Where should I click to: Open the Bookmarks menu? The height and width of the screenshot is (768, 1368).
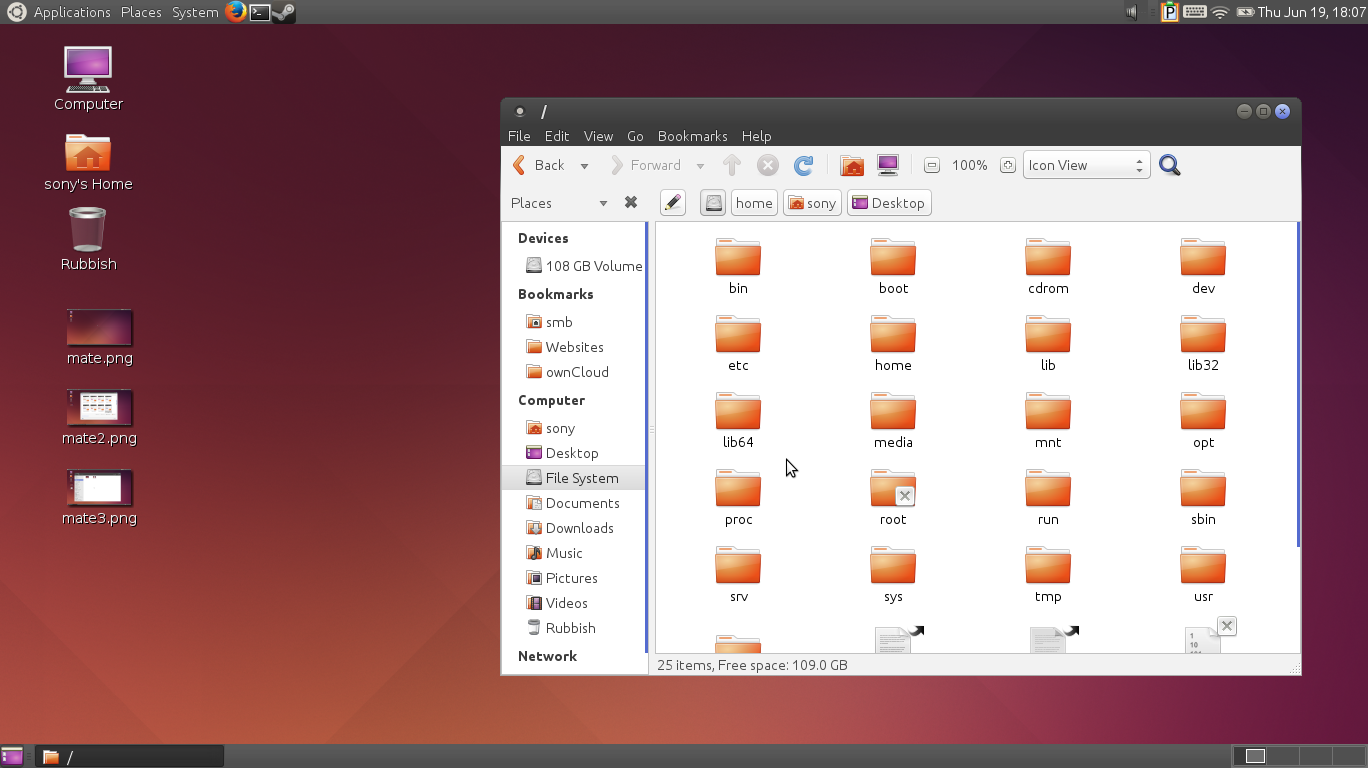(692, 136)
